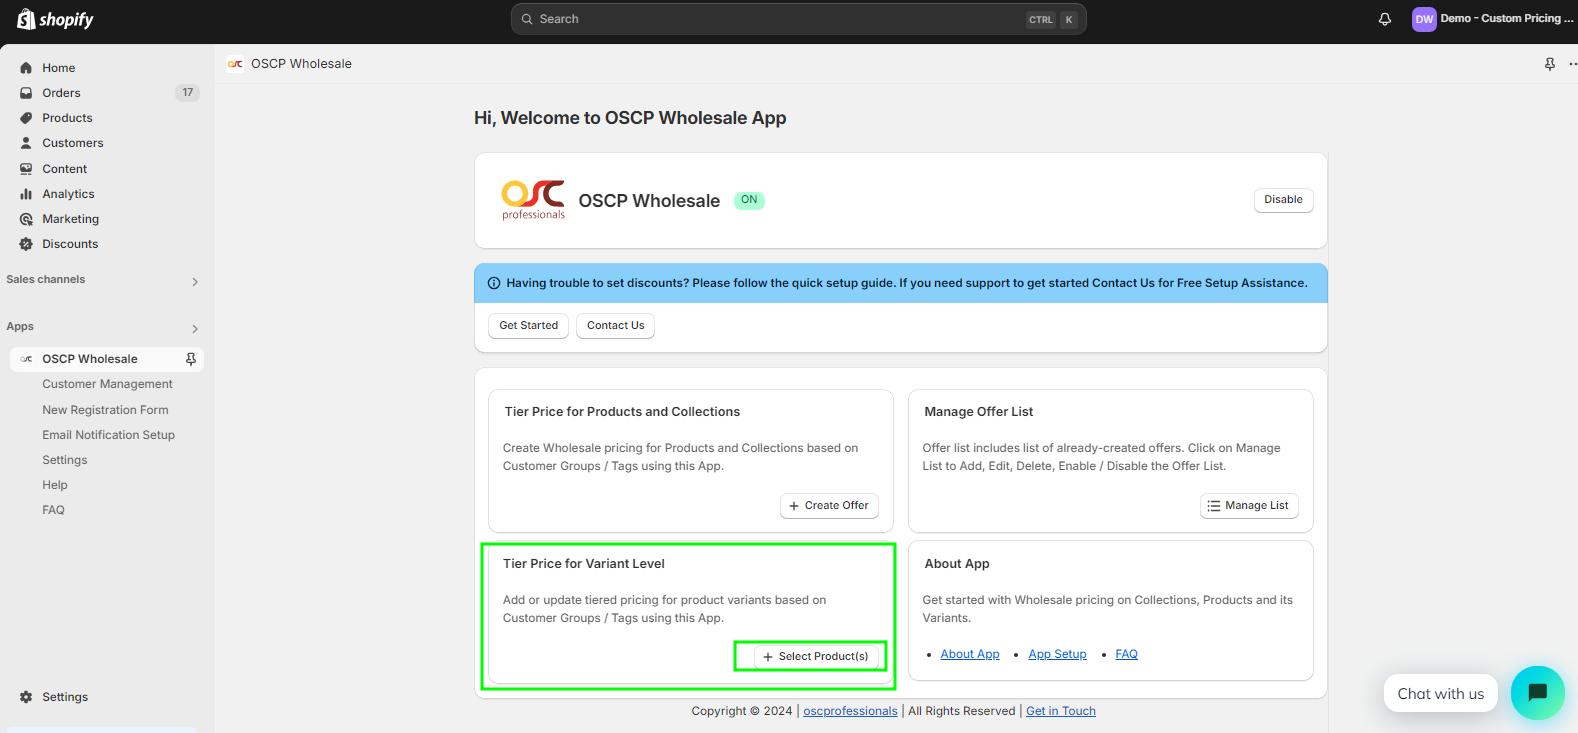Screen dimensions: 1578x733
Task: Open the three-dot menu in app header
Action: tap(1572, 64)
